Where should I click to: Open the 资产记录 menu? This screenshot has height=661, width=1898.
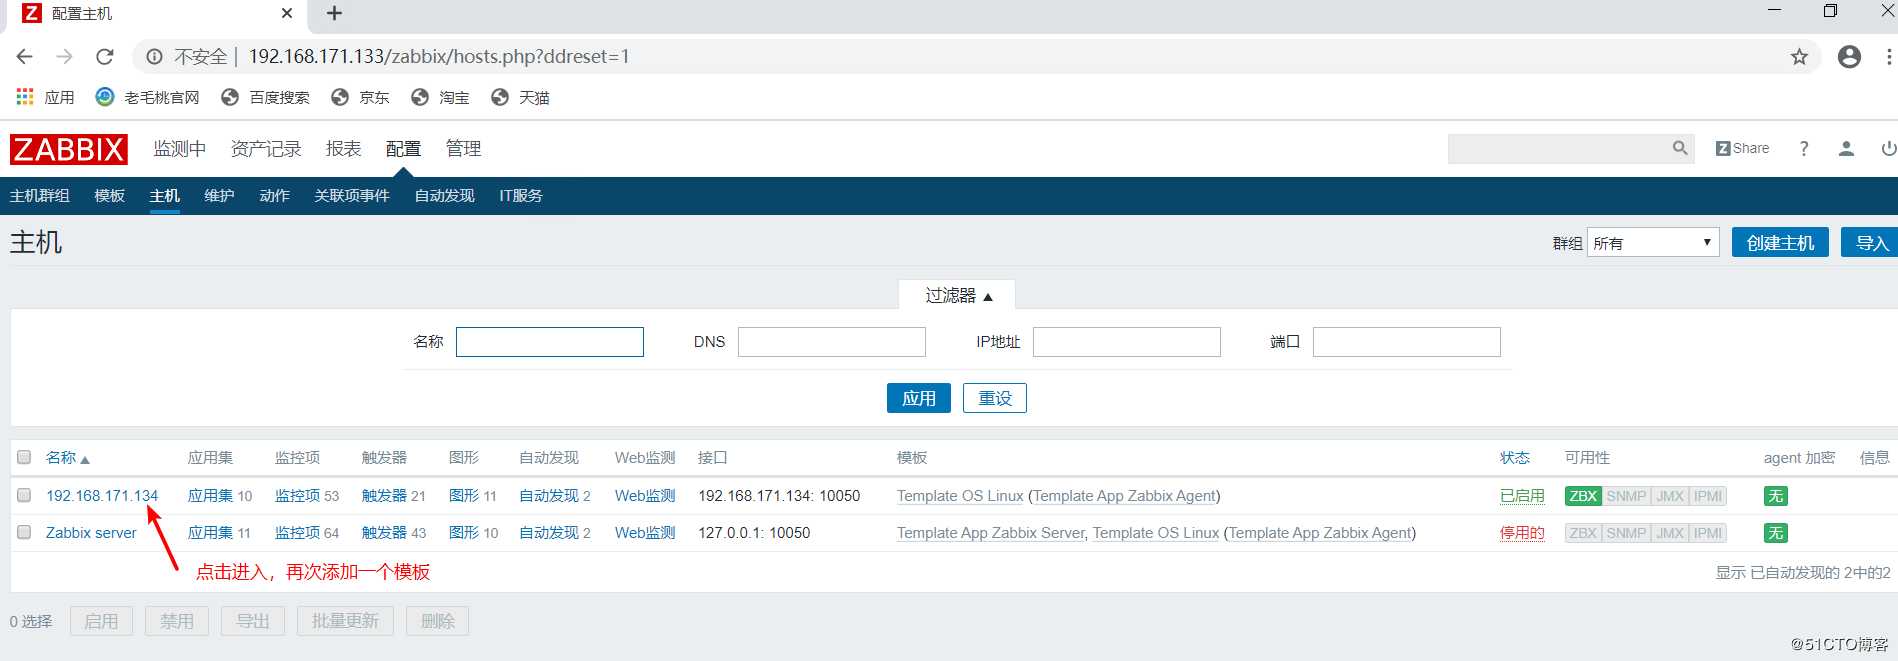[266, 149]
